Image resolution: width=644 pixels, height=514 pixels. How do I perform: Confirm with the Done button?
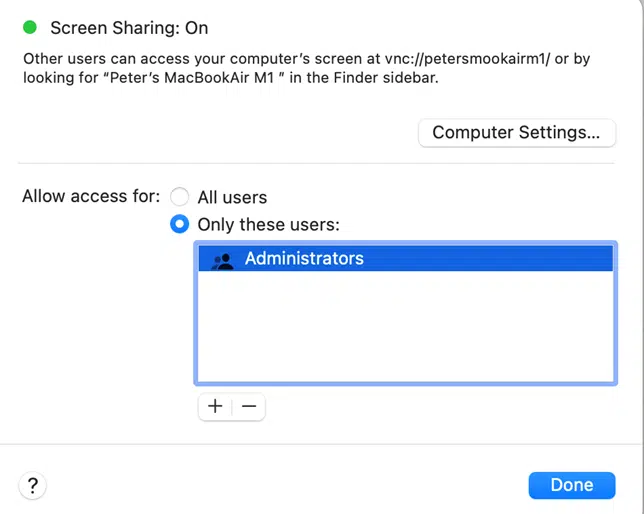click(x=572, y=485)
